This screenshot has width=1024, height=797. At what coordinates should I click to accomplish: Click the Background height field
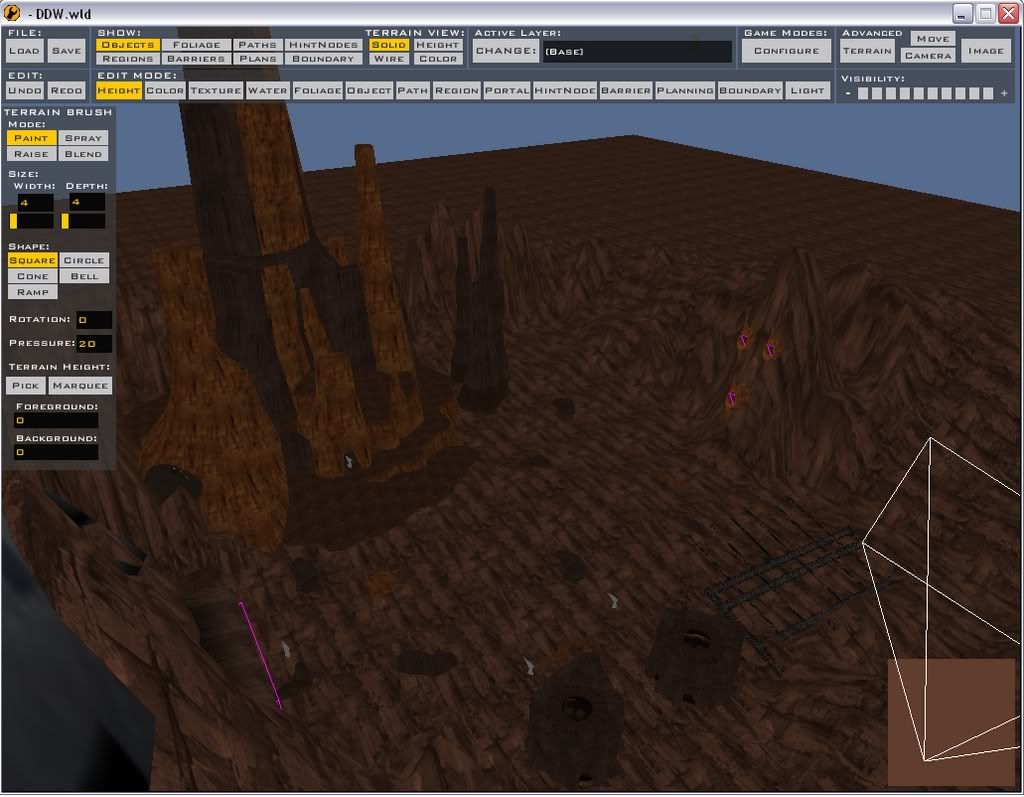point(56,452)
